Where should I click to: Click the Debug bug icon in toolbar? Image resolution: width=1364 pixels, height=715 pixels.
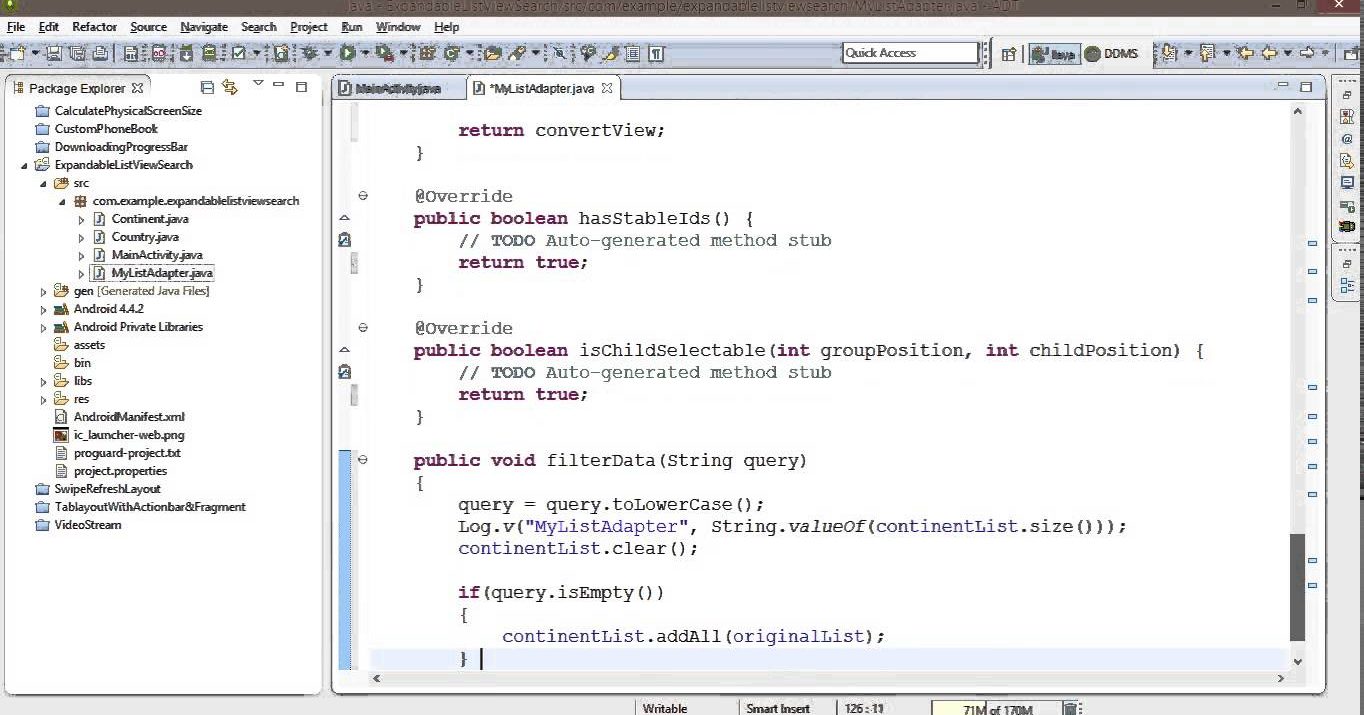pyautogui.click(x=311, y=53)
